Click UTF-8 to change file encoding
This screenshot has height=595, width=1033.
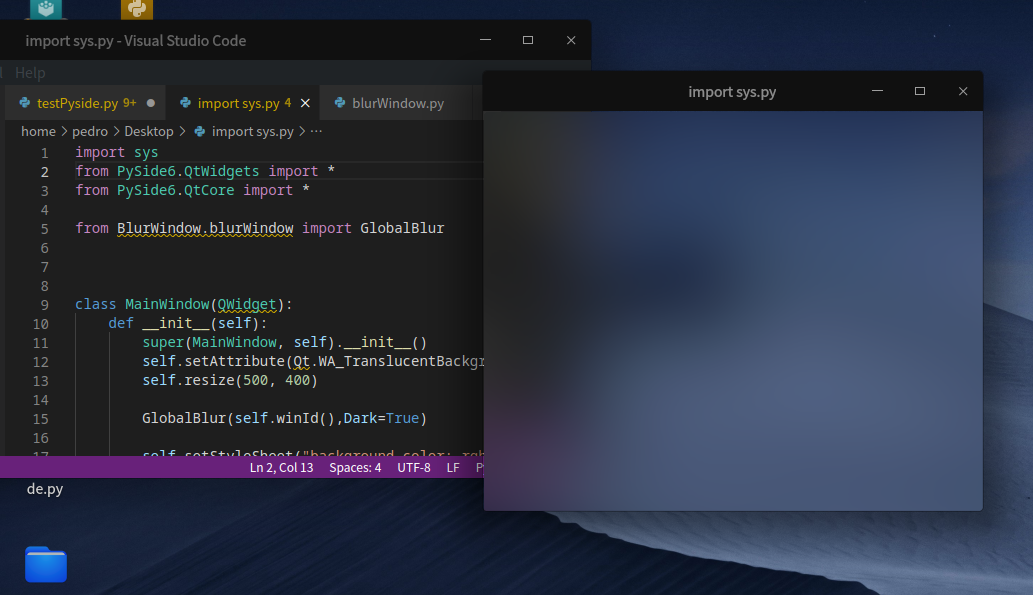tap(414, 467)
